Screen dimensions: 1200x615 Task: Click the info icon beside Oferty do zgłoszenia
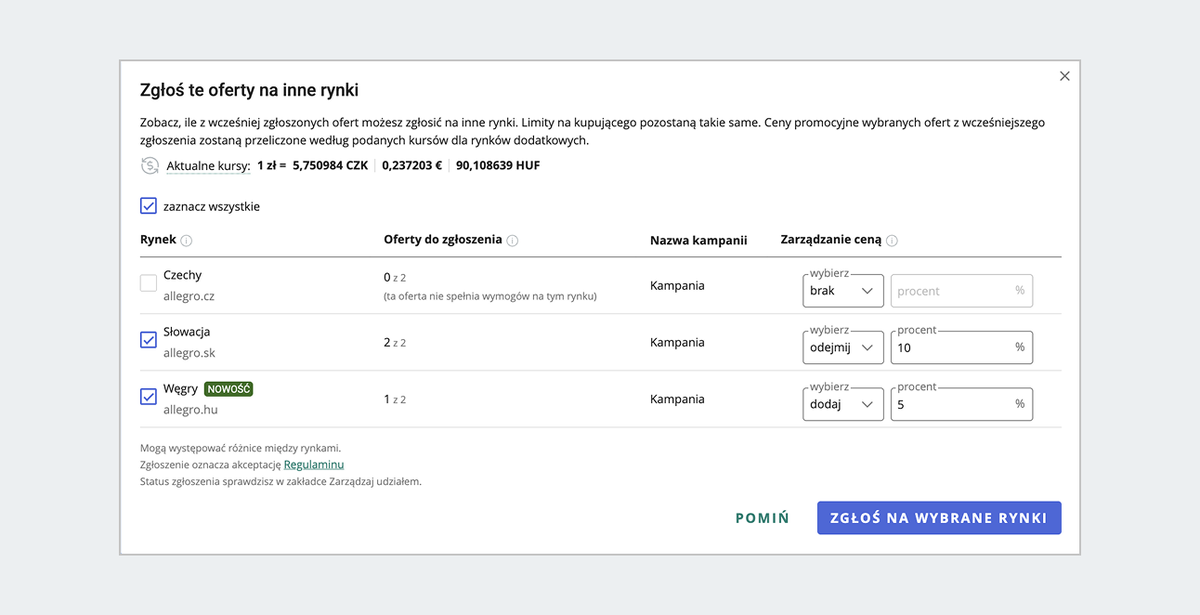[512, 240]
